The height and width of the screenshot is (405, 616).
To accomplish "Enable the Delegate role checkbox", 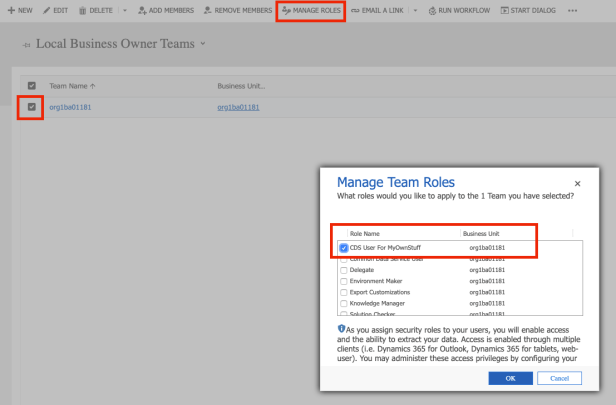I will coord(344,269).
